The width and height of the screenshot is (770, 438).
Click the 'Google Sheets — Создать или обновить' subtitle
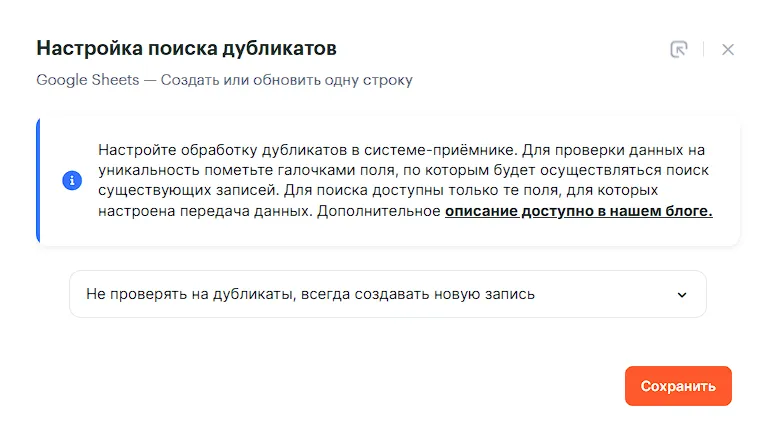pyautogui.click(x=224, y=80)
